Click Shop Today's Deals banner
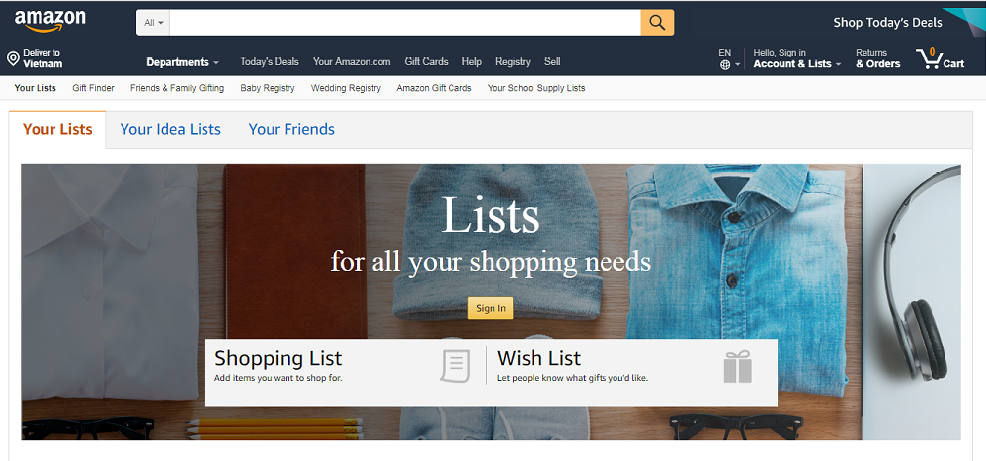 coord(888,23)
